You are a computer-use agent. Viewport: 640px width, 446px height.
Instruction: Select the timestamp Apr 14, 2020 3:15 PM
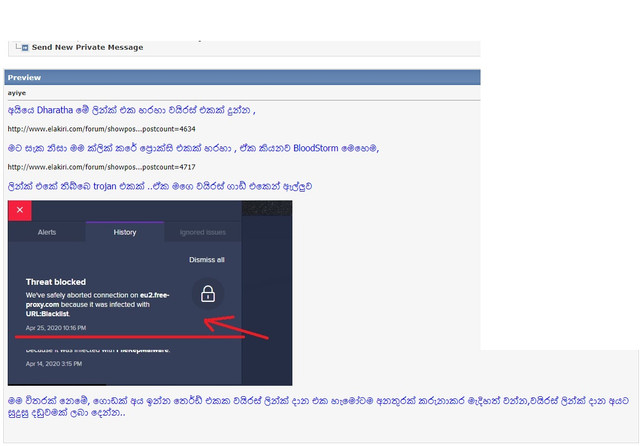coord(54,364)
